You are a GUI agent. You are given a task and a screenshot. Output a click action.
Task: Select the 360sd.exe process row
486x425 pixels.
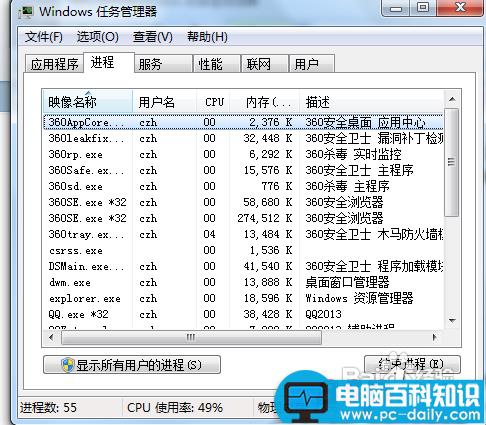tap(243, 186)
